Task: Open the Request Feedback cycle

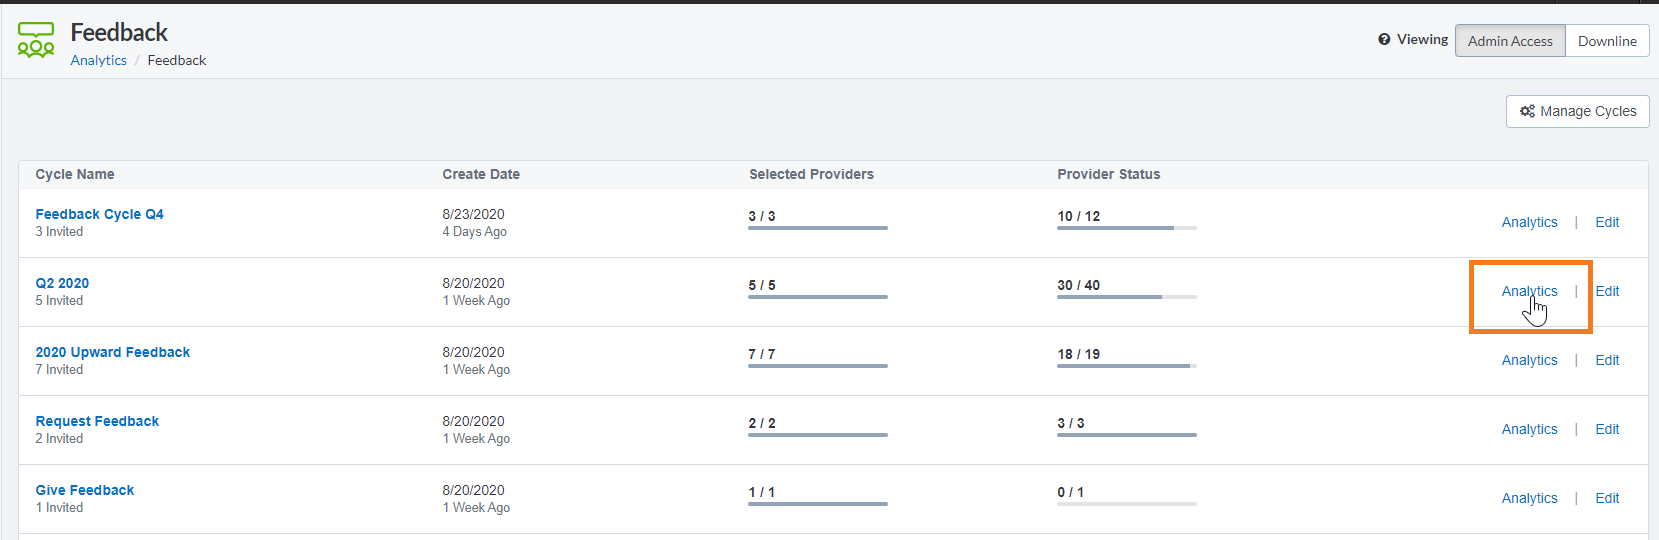Action: pos(97,421)
